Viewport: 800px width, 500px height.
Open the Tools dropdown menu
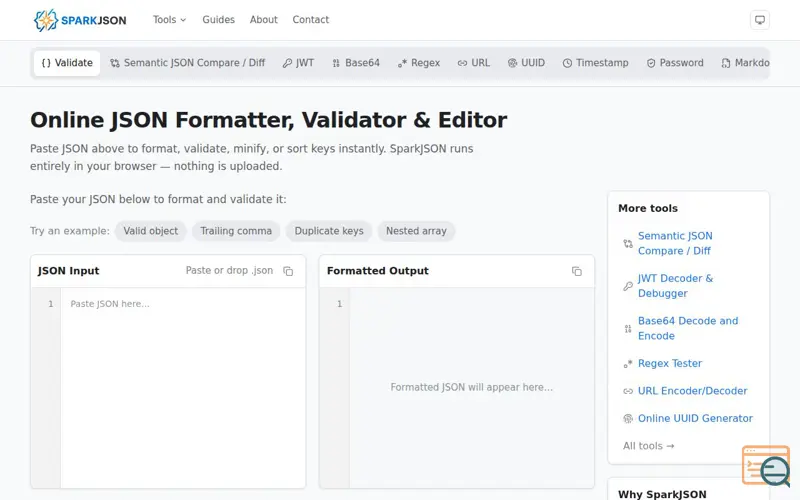[x=169, y=20]
